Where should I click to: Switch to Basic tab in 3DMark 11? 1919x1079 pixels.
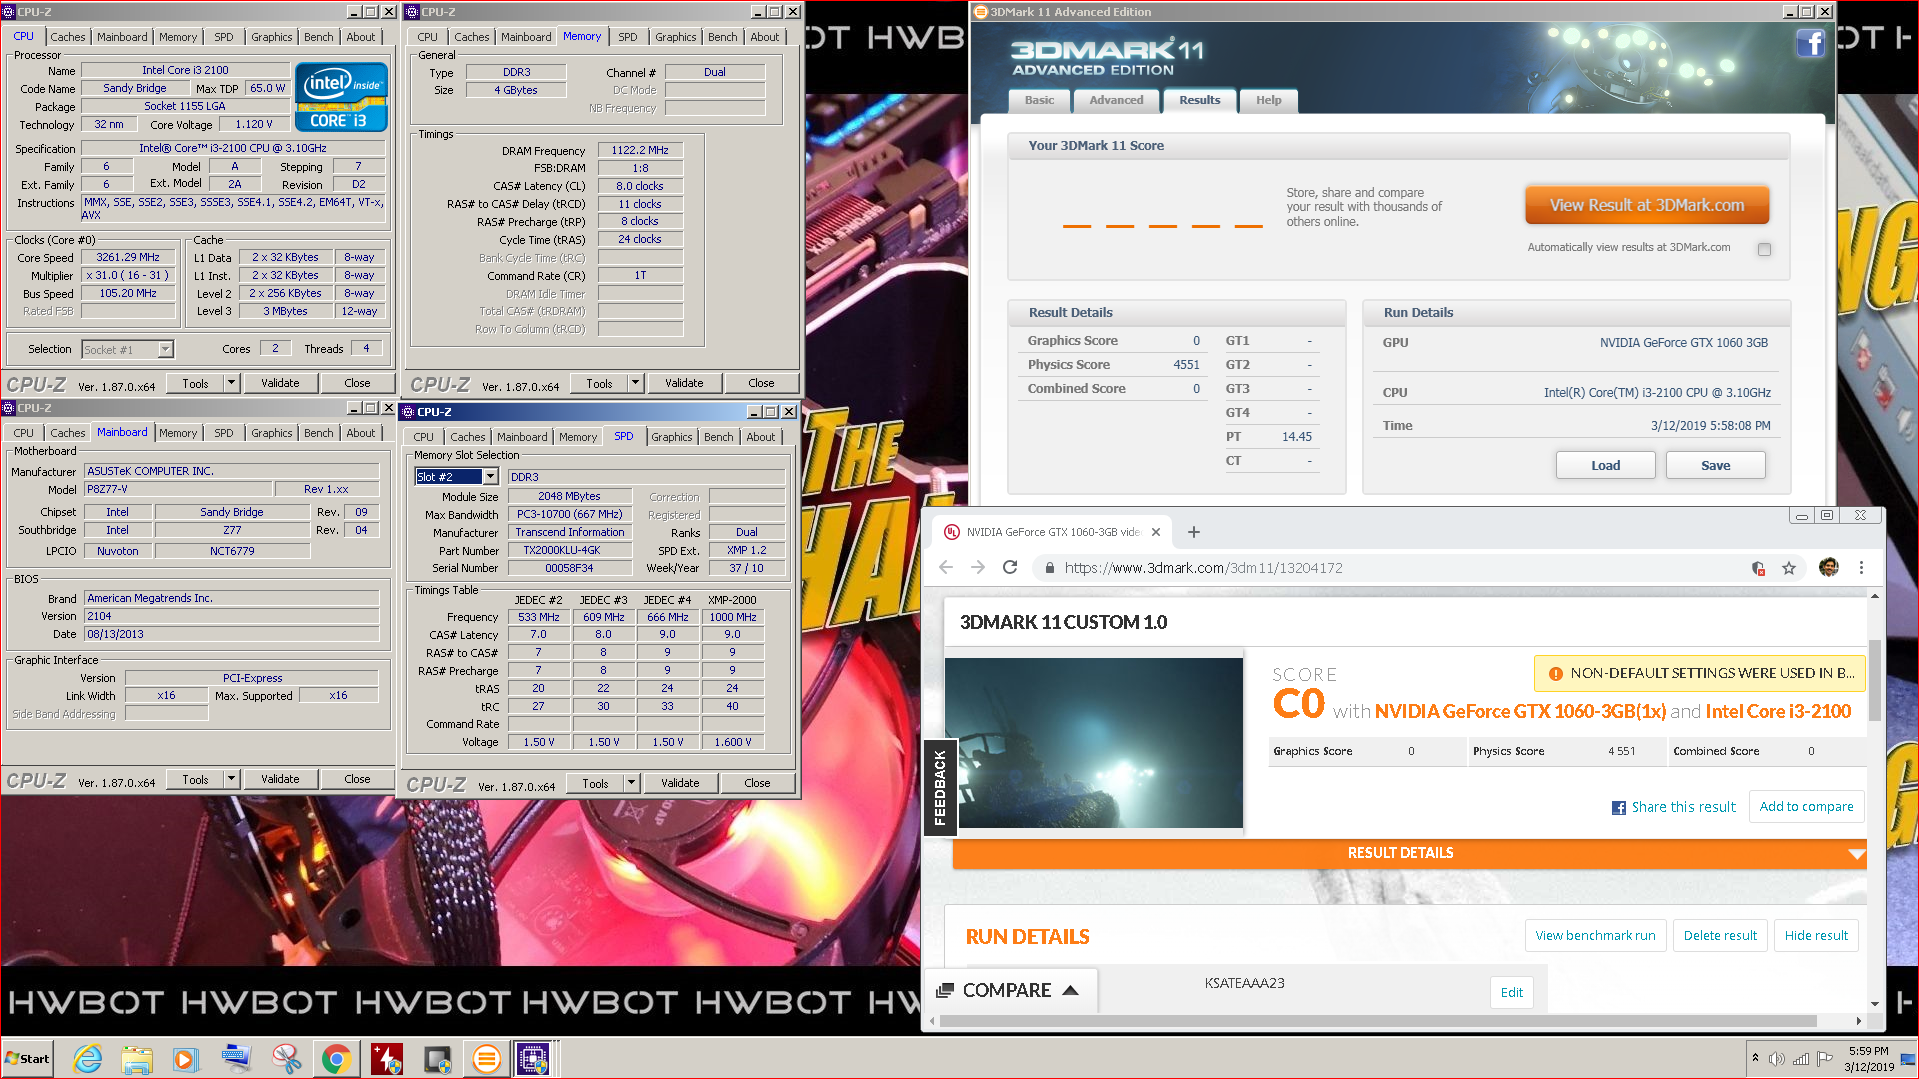pyautogui.click(x=1039, y=100)
